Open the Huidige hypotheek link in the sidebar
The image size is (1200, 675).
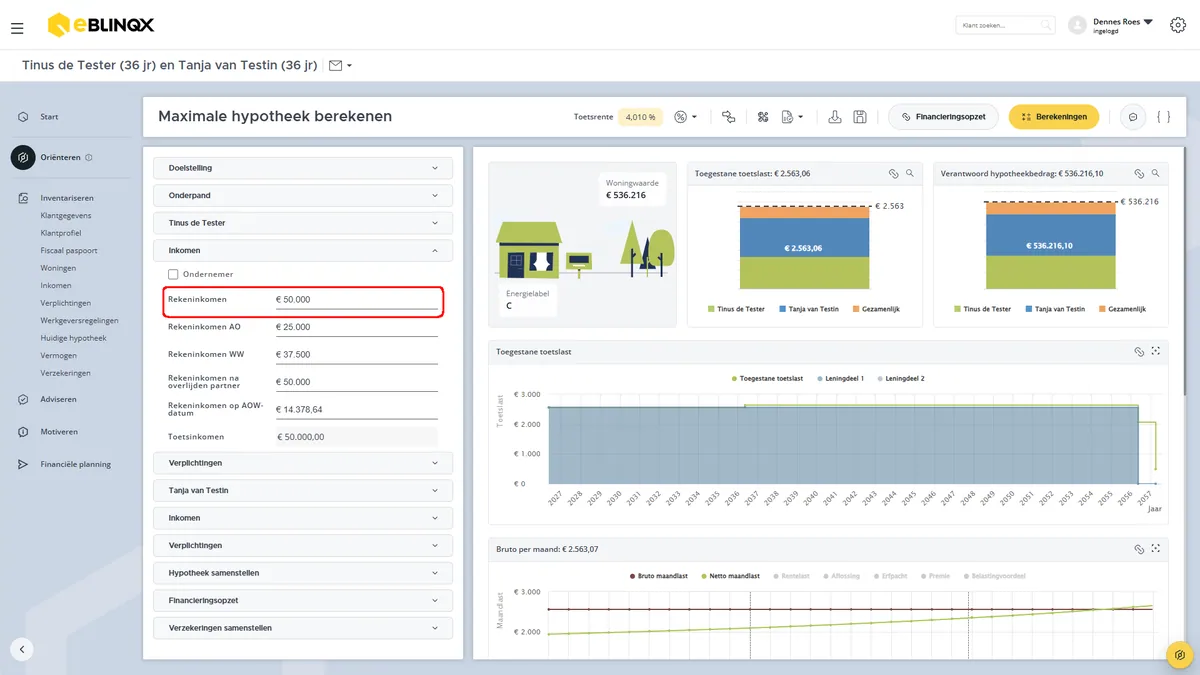click(x=73, y=338)
